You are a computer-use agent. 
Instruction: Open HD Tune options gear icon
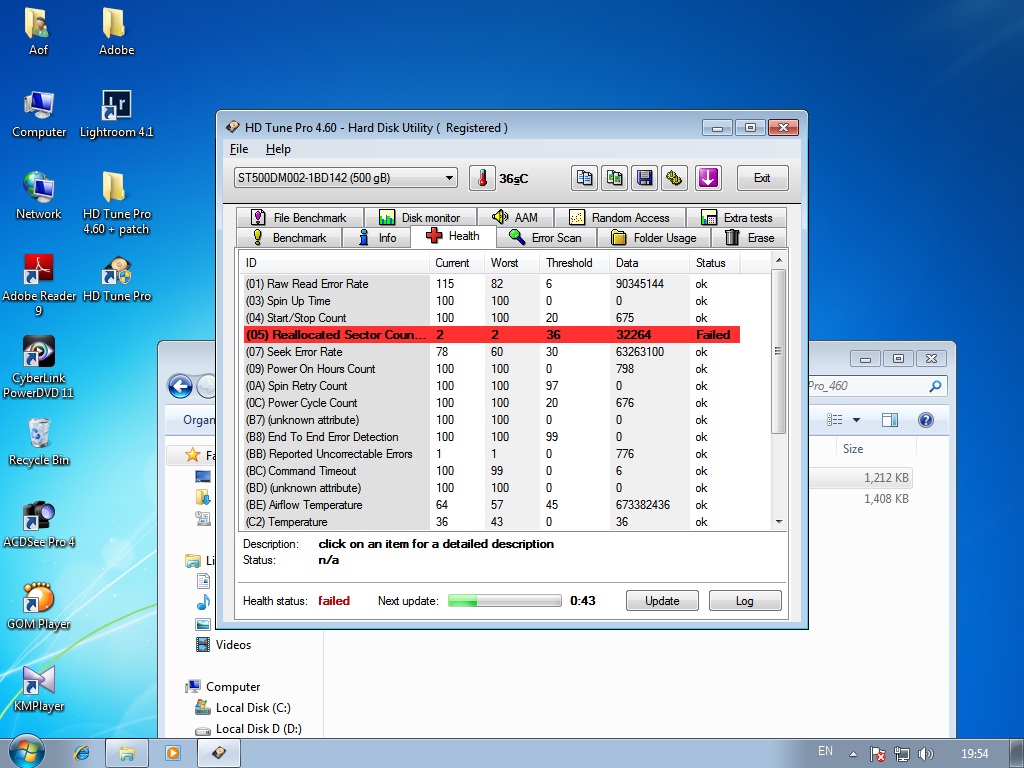[675, 178]
